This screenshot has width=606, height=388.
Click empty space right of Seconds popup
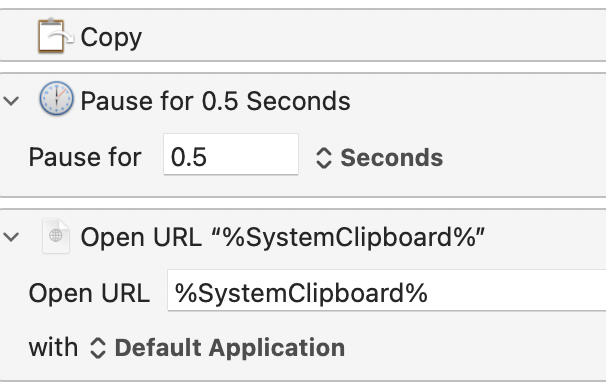526,158
